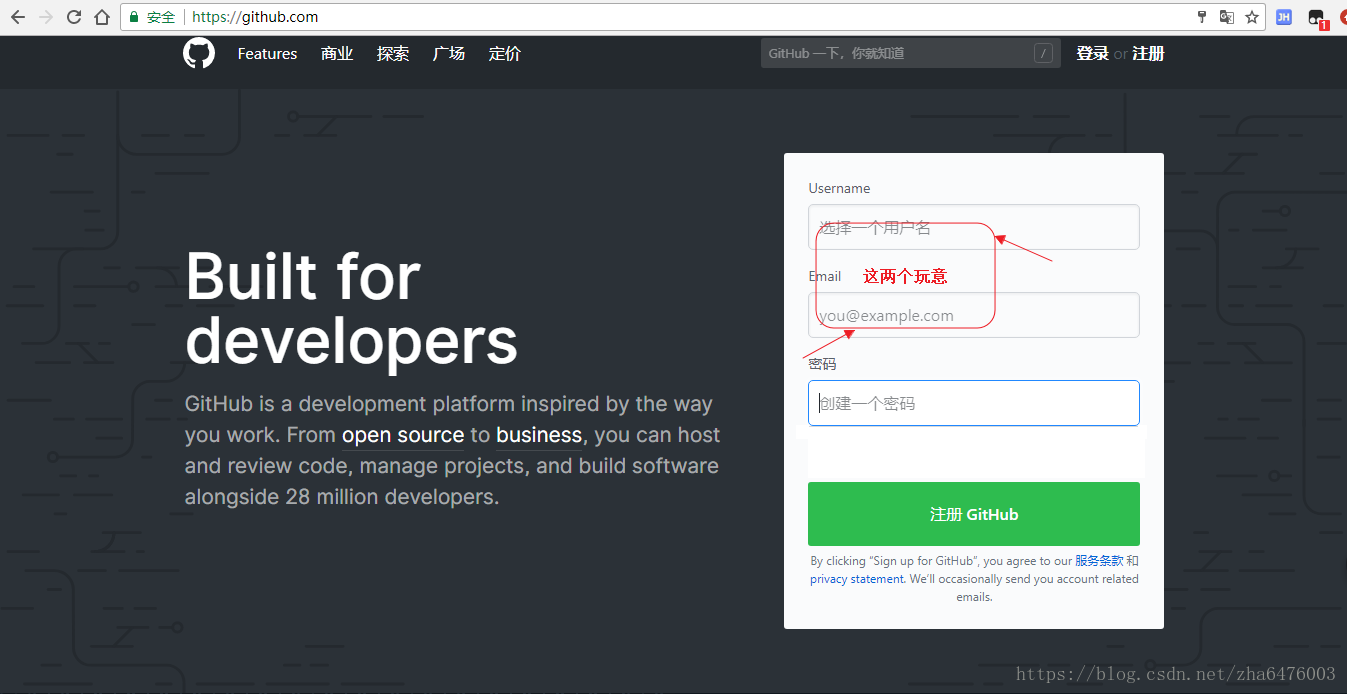
Task: Bookmark this page with the star icon
Action: tap(1252, 17)
